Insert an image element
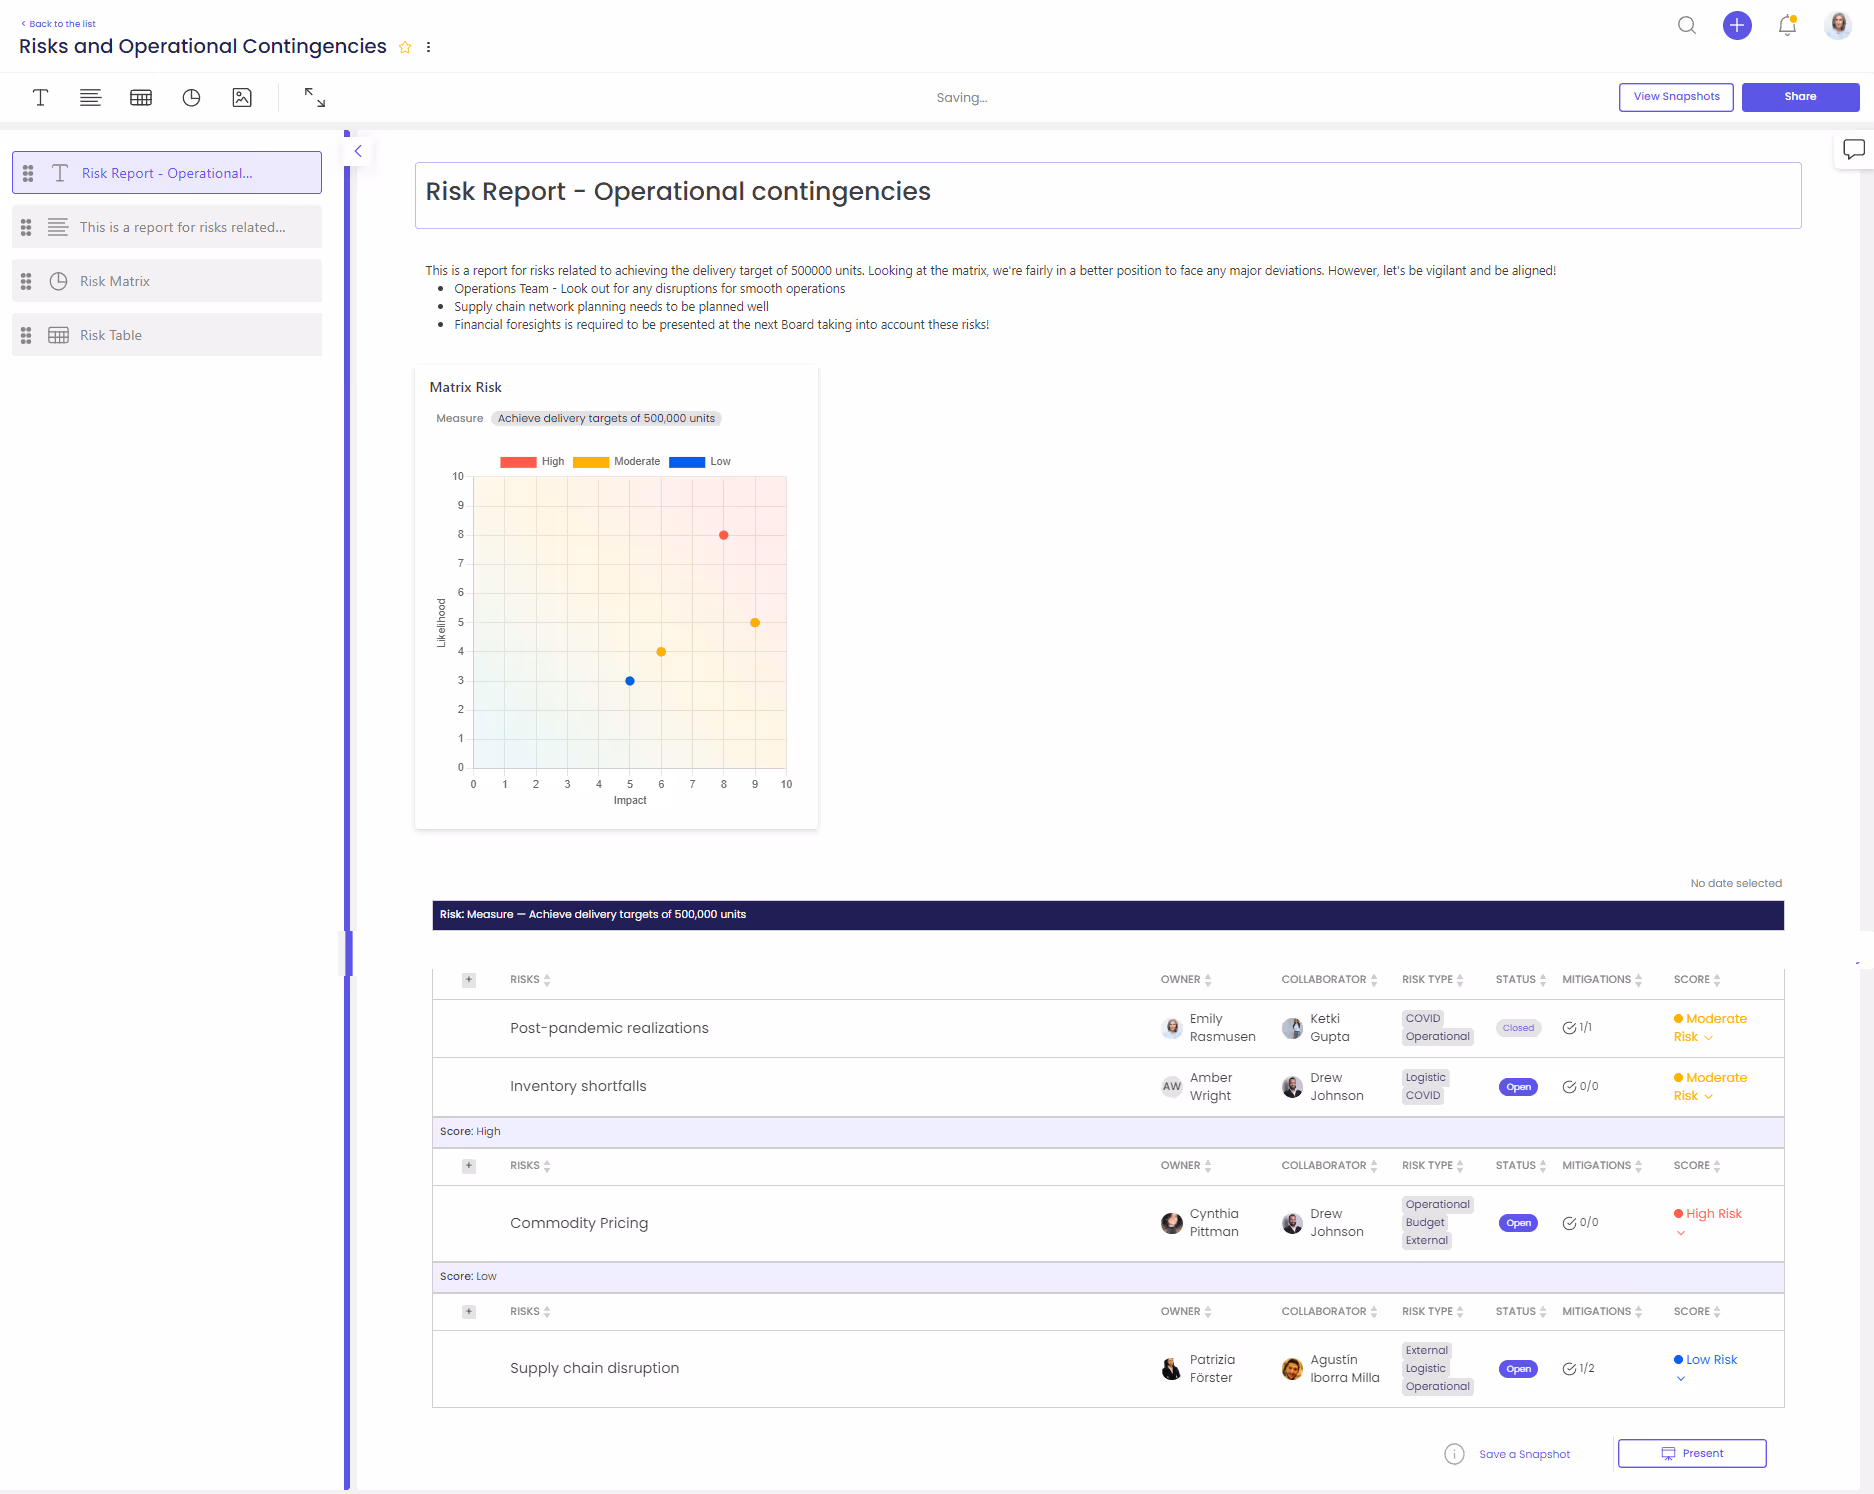The width and height of the screenshot is (1874, 1494). (x=241, y=97)
